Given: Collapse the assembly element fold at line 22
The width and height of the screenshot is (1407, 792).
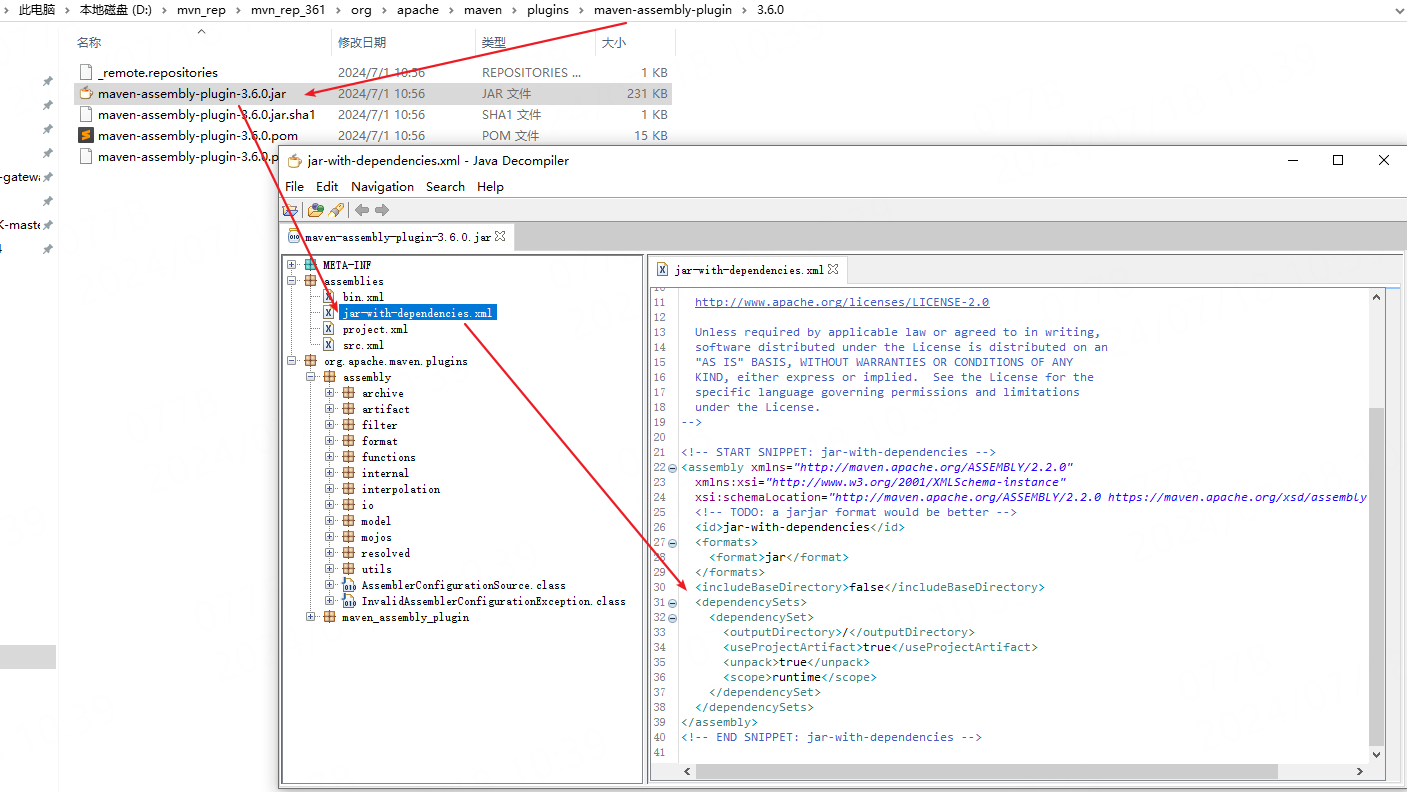Looking at the screenshot, I should point(673,468).
